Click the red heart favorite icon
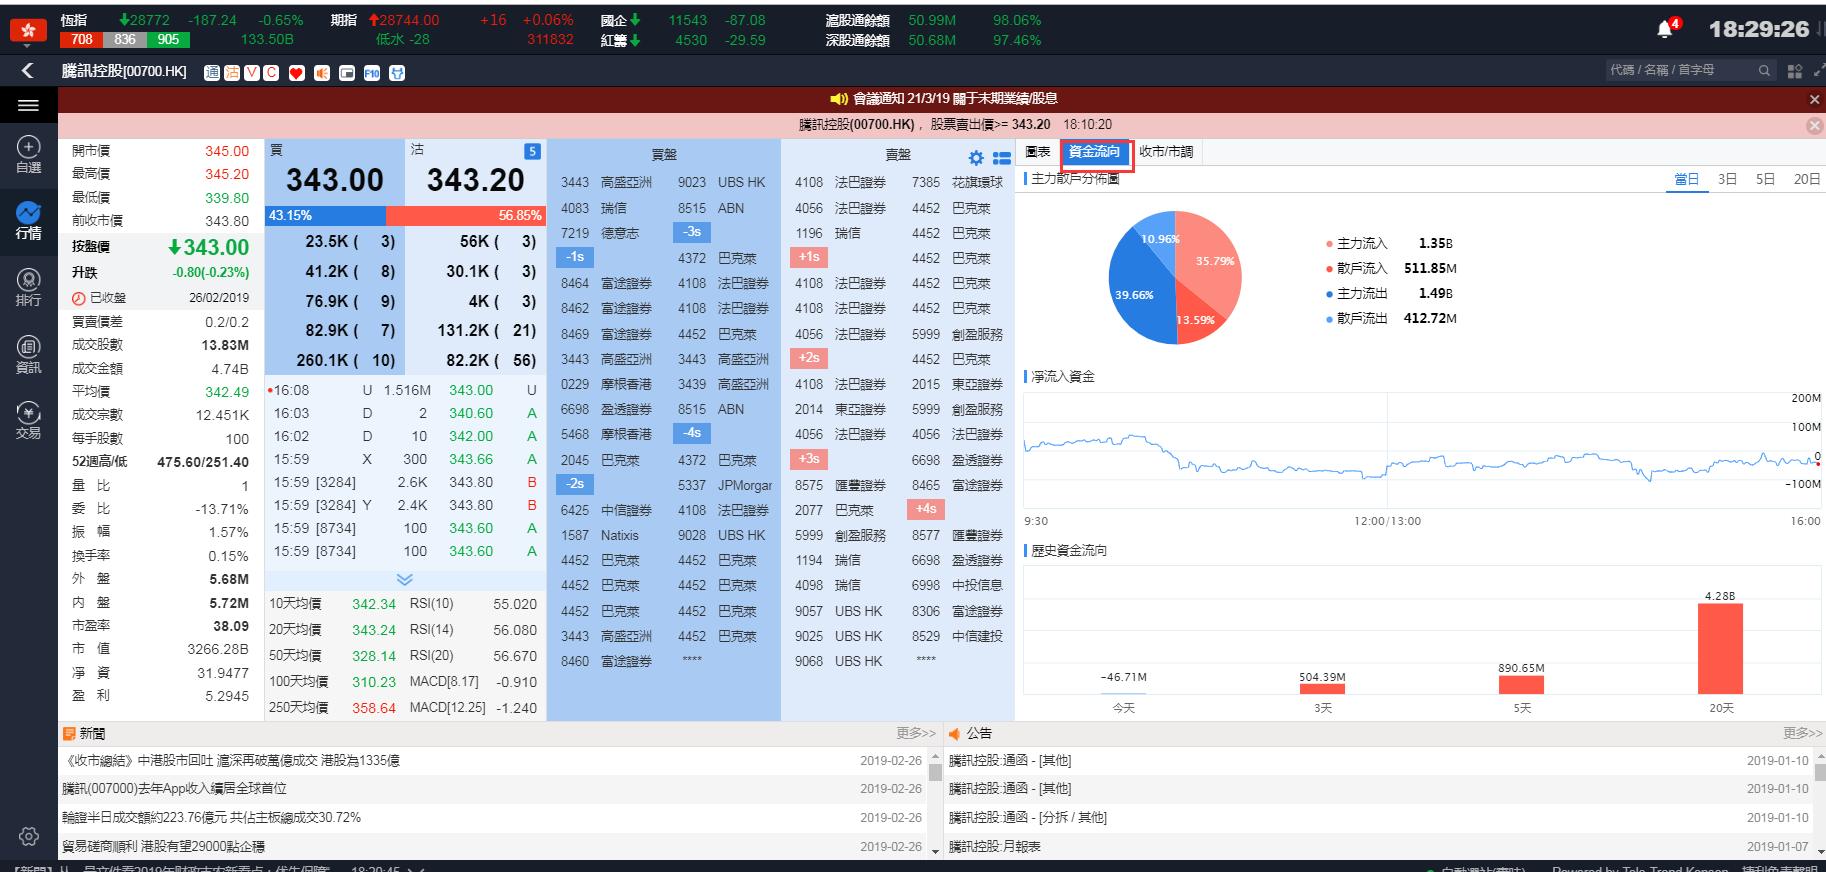The height and width of the screenshot is (872, 1826). (x=296, y=73)
